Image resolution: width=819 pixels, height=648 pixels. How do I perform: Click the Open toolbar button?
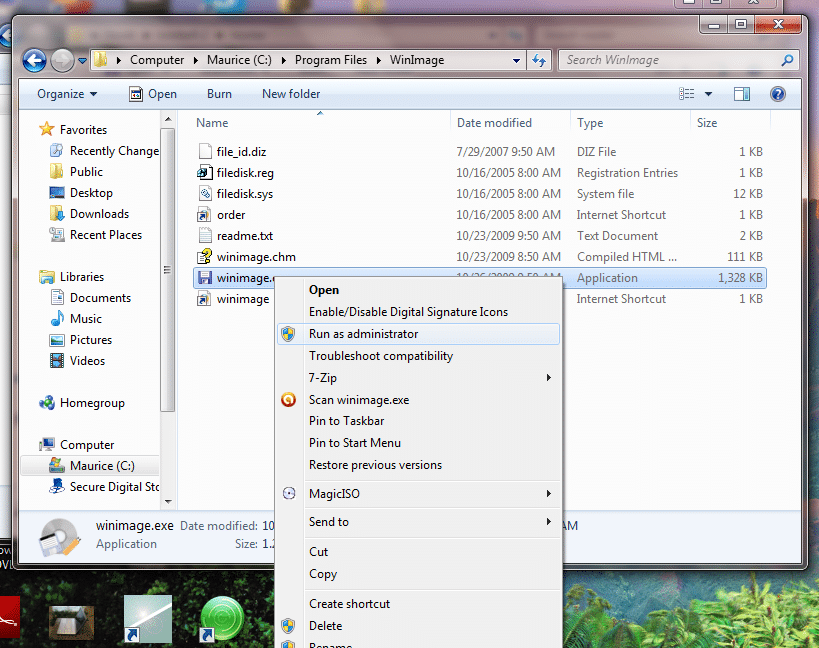click(153, 94)
